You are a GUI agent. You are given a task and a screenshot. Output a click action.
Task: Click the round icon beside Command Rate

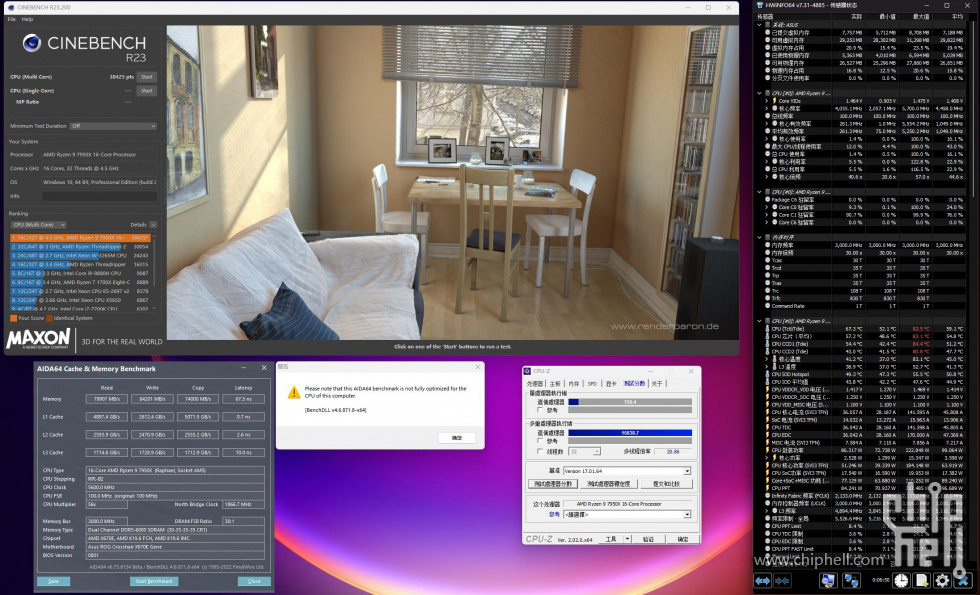click(x=768, y=306)
